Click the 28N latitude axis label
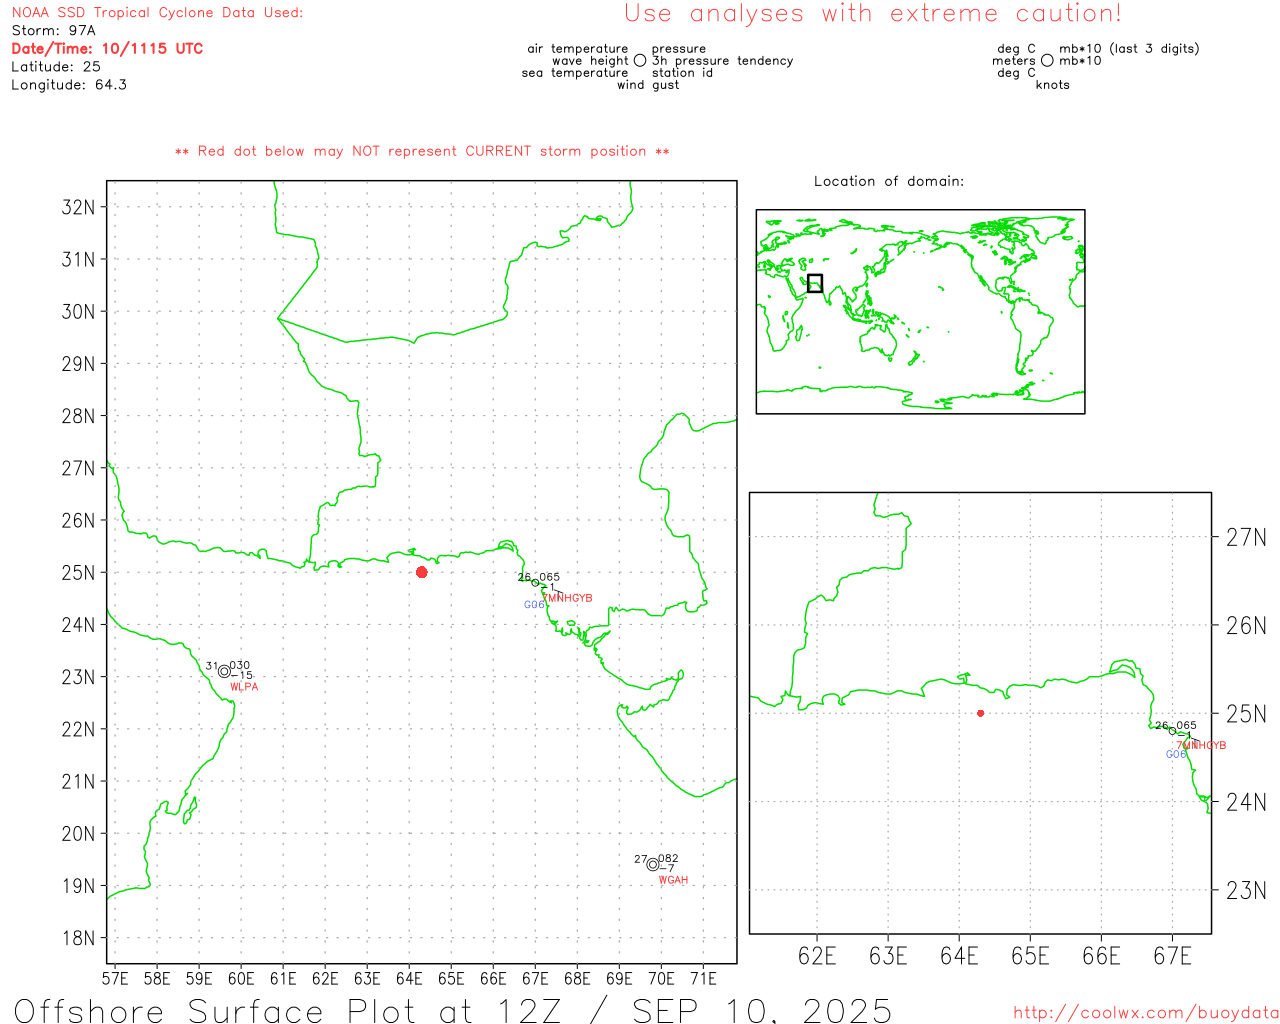The height and width of the screenshot is (1024, 1280). click(x=78, y=416)
